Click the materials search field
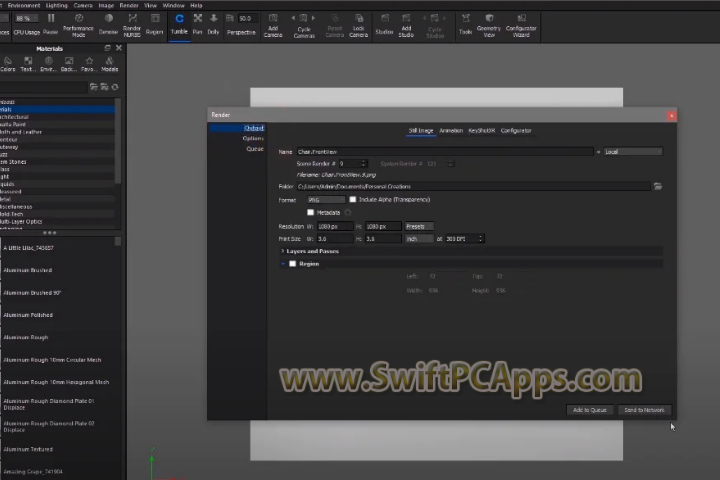Screen dimensions: 720x480 click(43, 87)
